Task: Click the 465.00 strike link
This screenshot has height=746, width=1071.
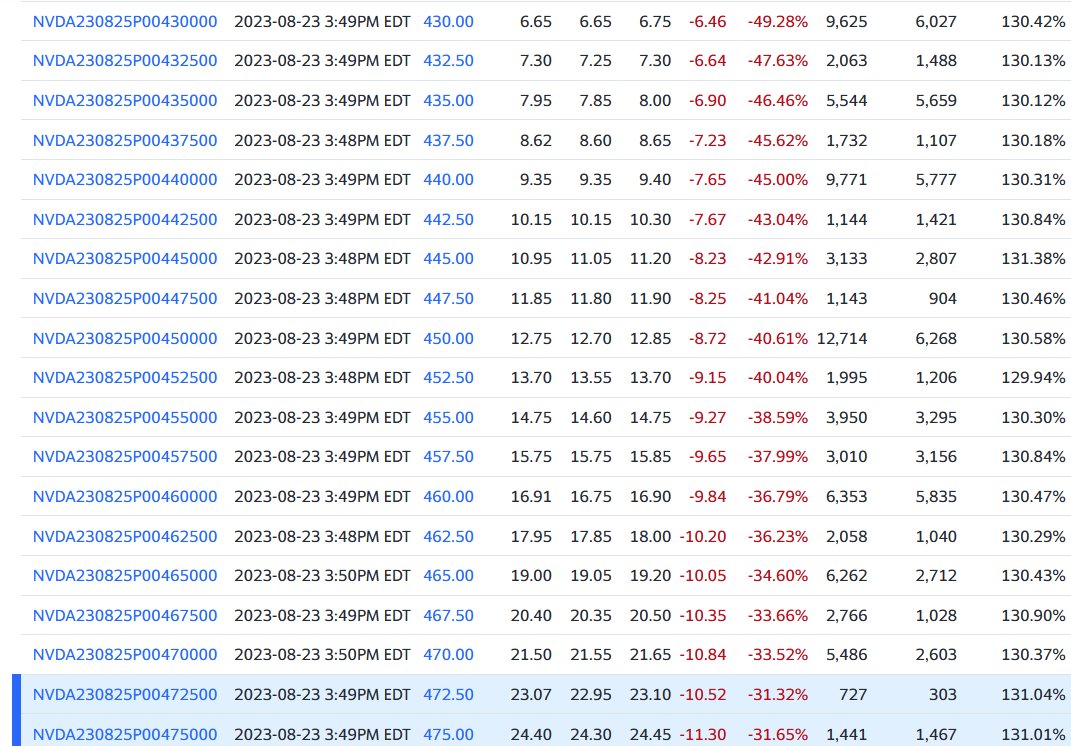Action: (x=448, y=575)
